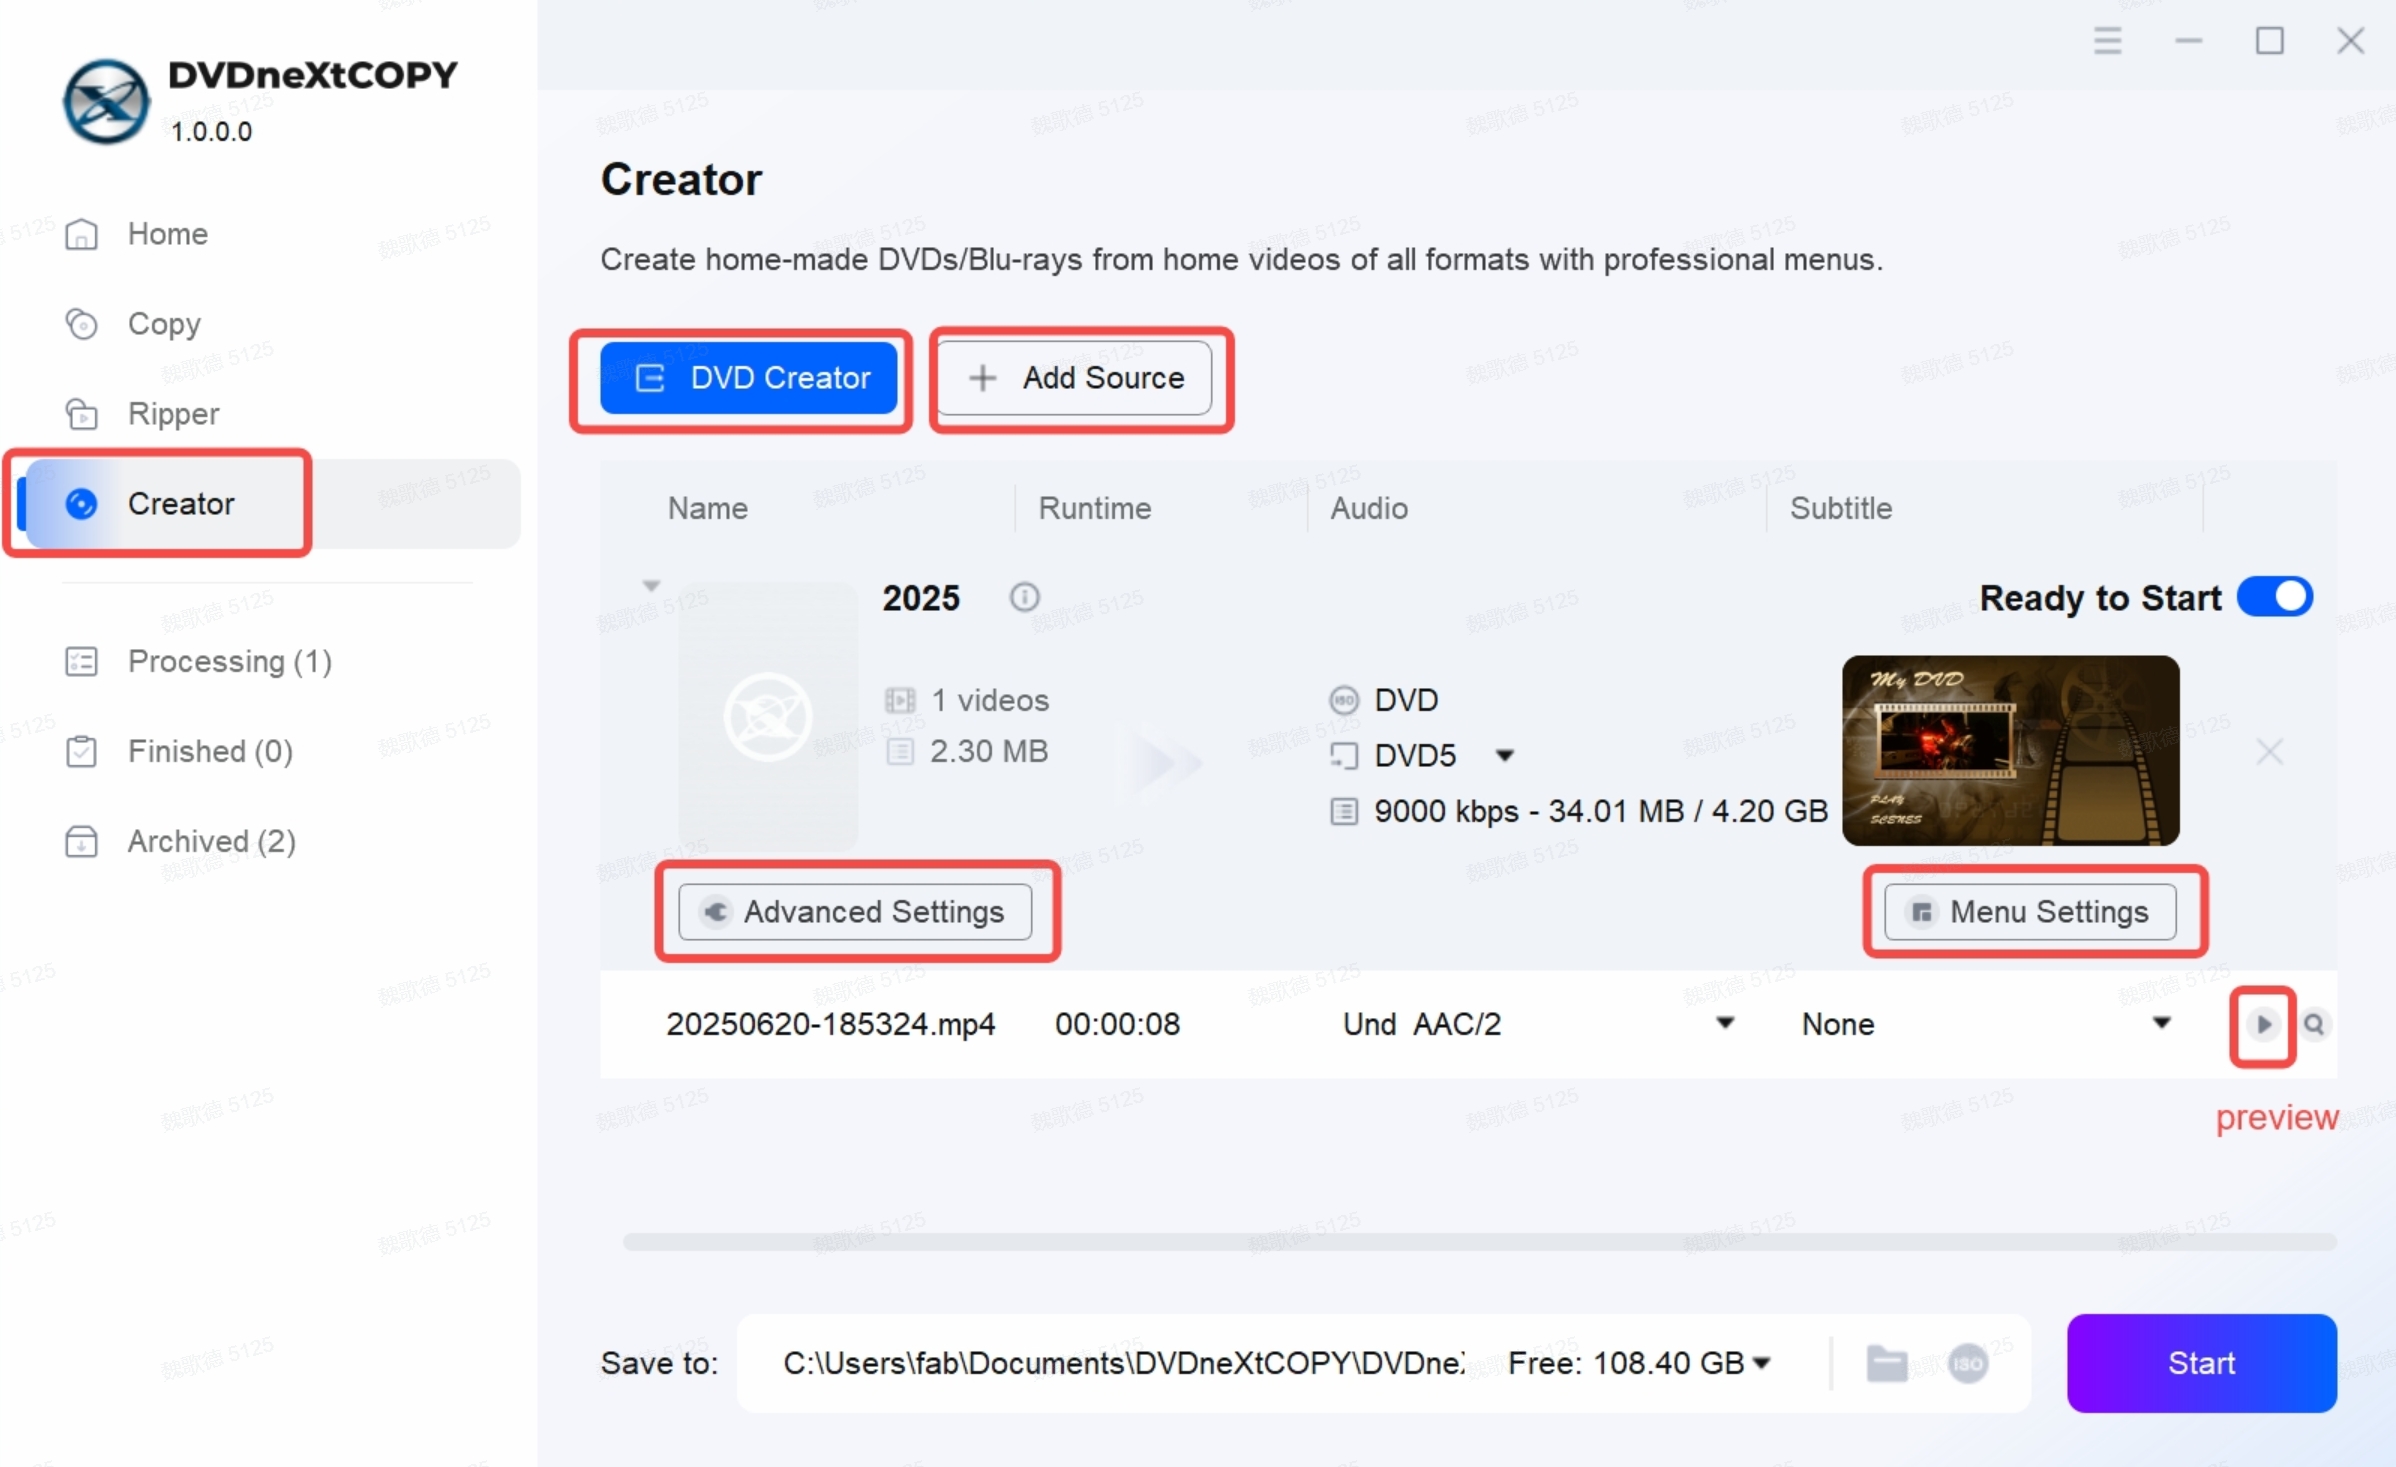Show info for the 2025 title
The height and width of the screenshot is (1467, 2396).
coord(1024,598)
